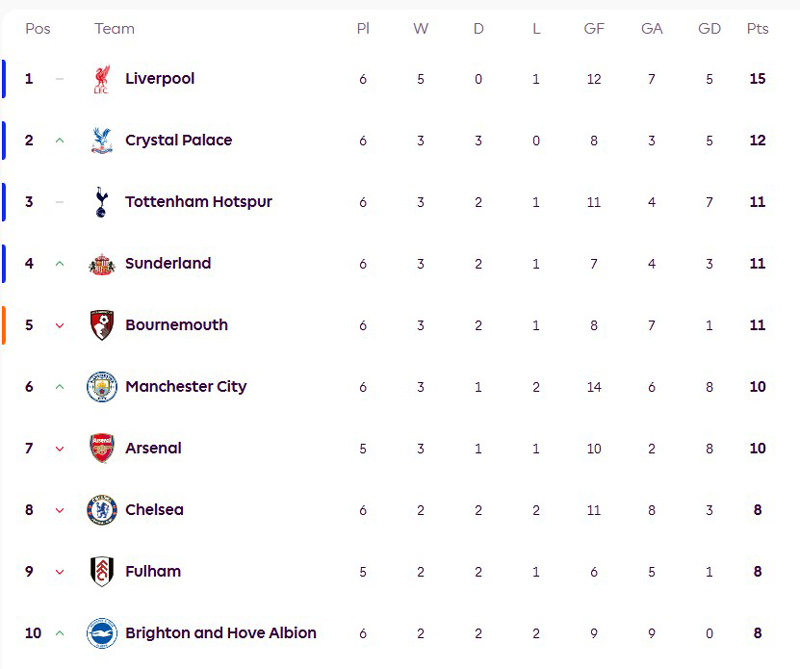The image size is (800, 669).
Task: Open the Brighton and Hove Albion link
Action: click(220, 633)
